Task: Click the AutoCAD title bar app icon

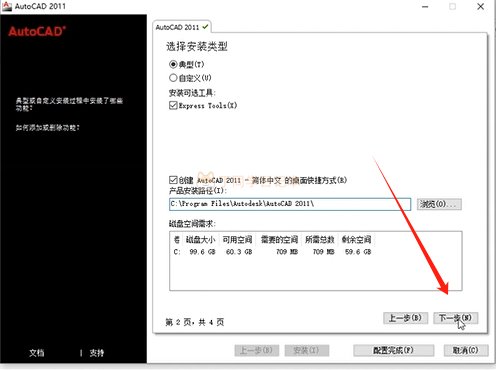Action: (x=7, y=6)
